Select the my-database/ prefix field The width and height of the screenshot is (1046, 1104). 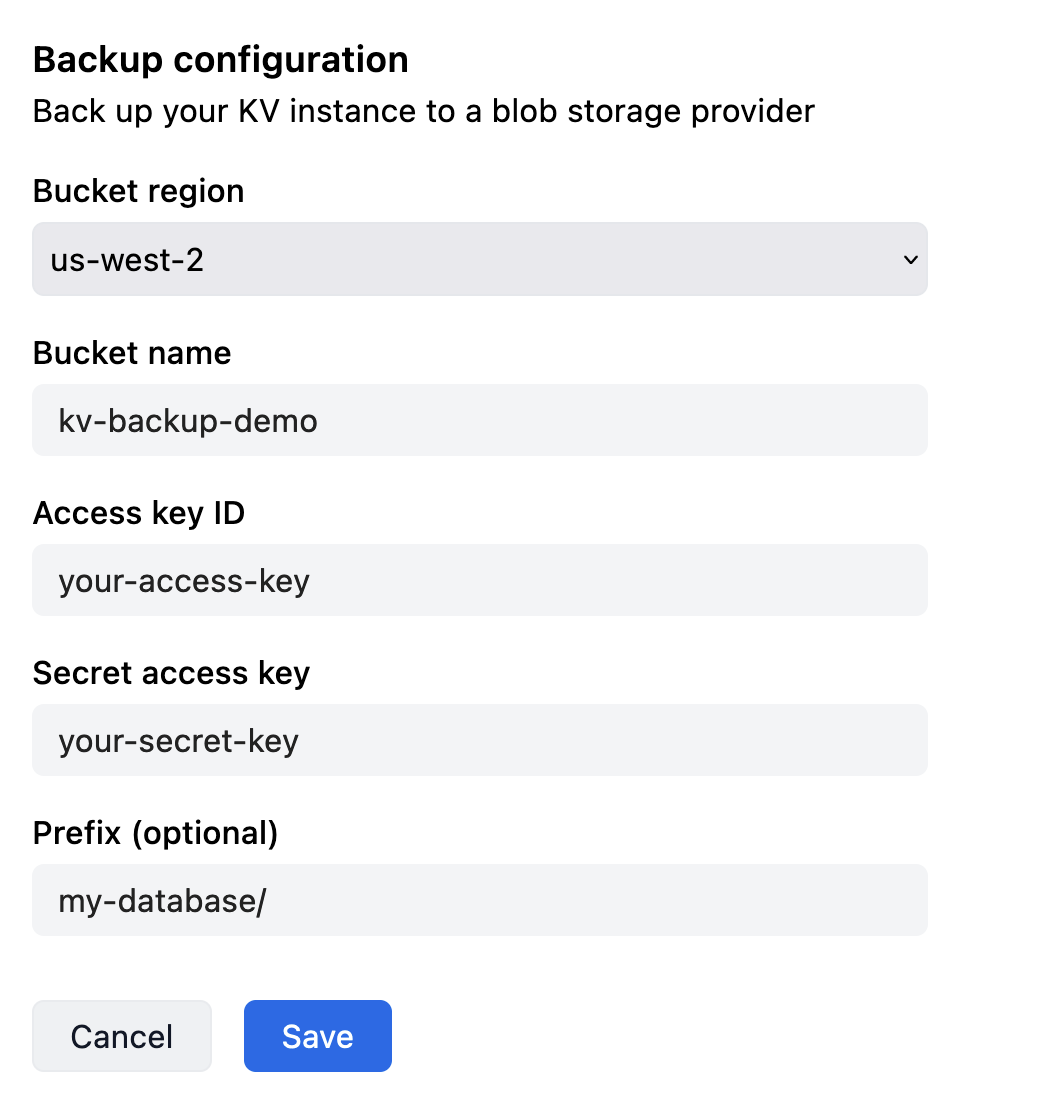point(480,900)
